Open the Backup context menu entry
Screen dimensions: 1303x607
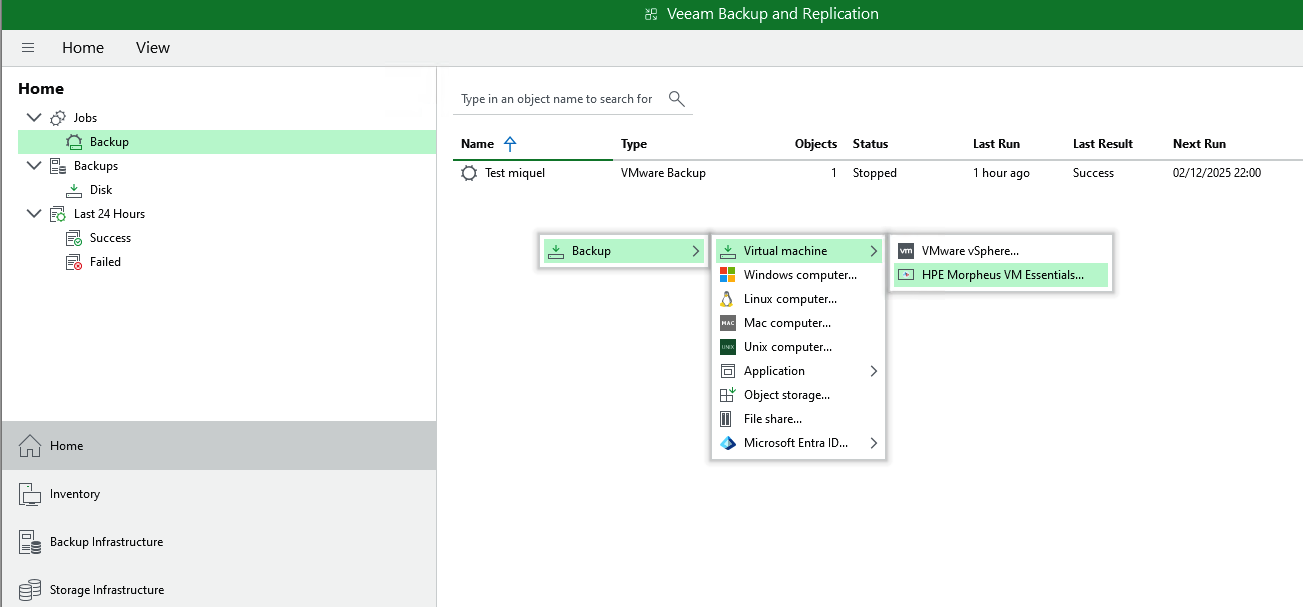click(x=624, y=251)
